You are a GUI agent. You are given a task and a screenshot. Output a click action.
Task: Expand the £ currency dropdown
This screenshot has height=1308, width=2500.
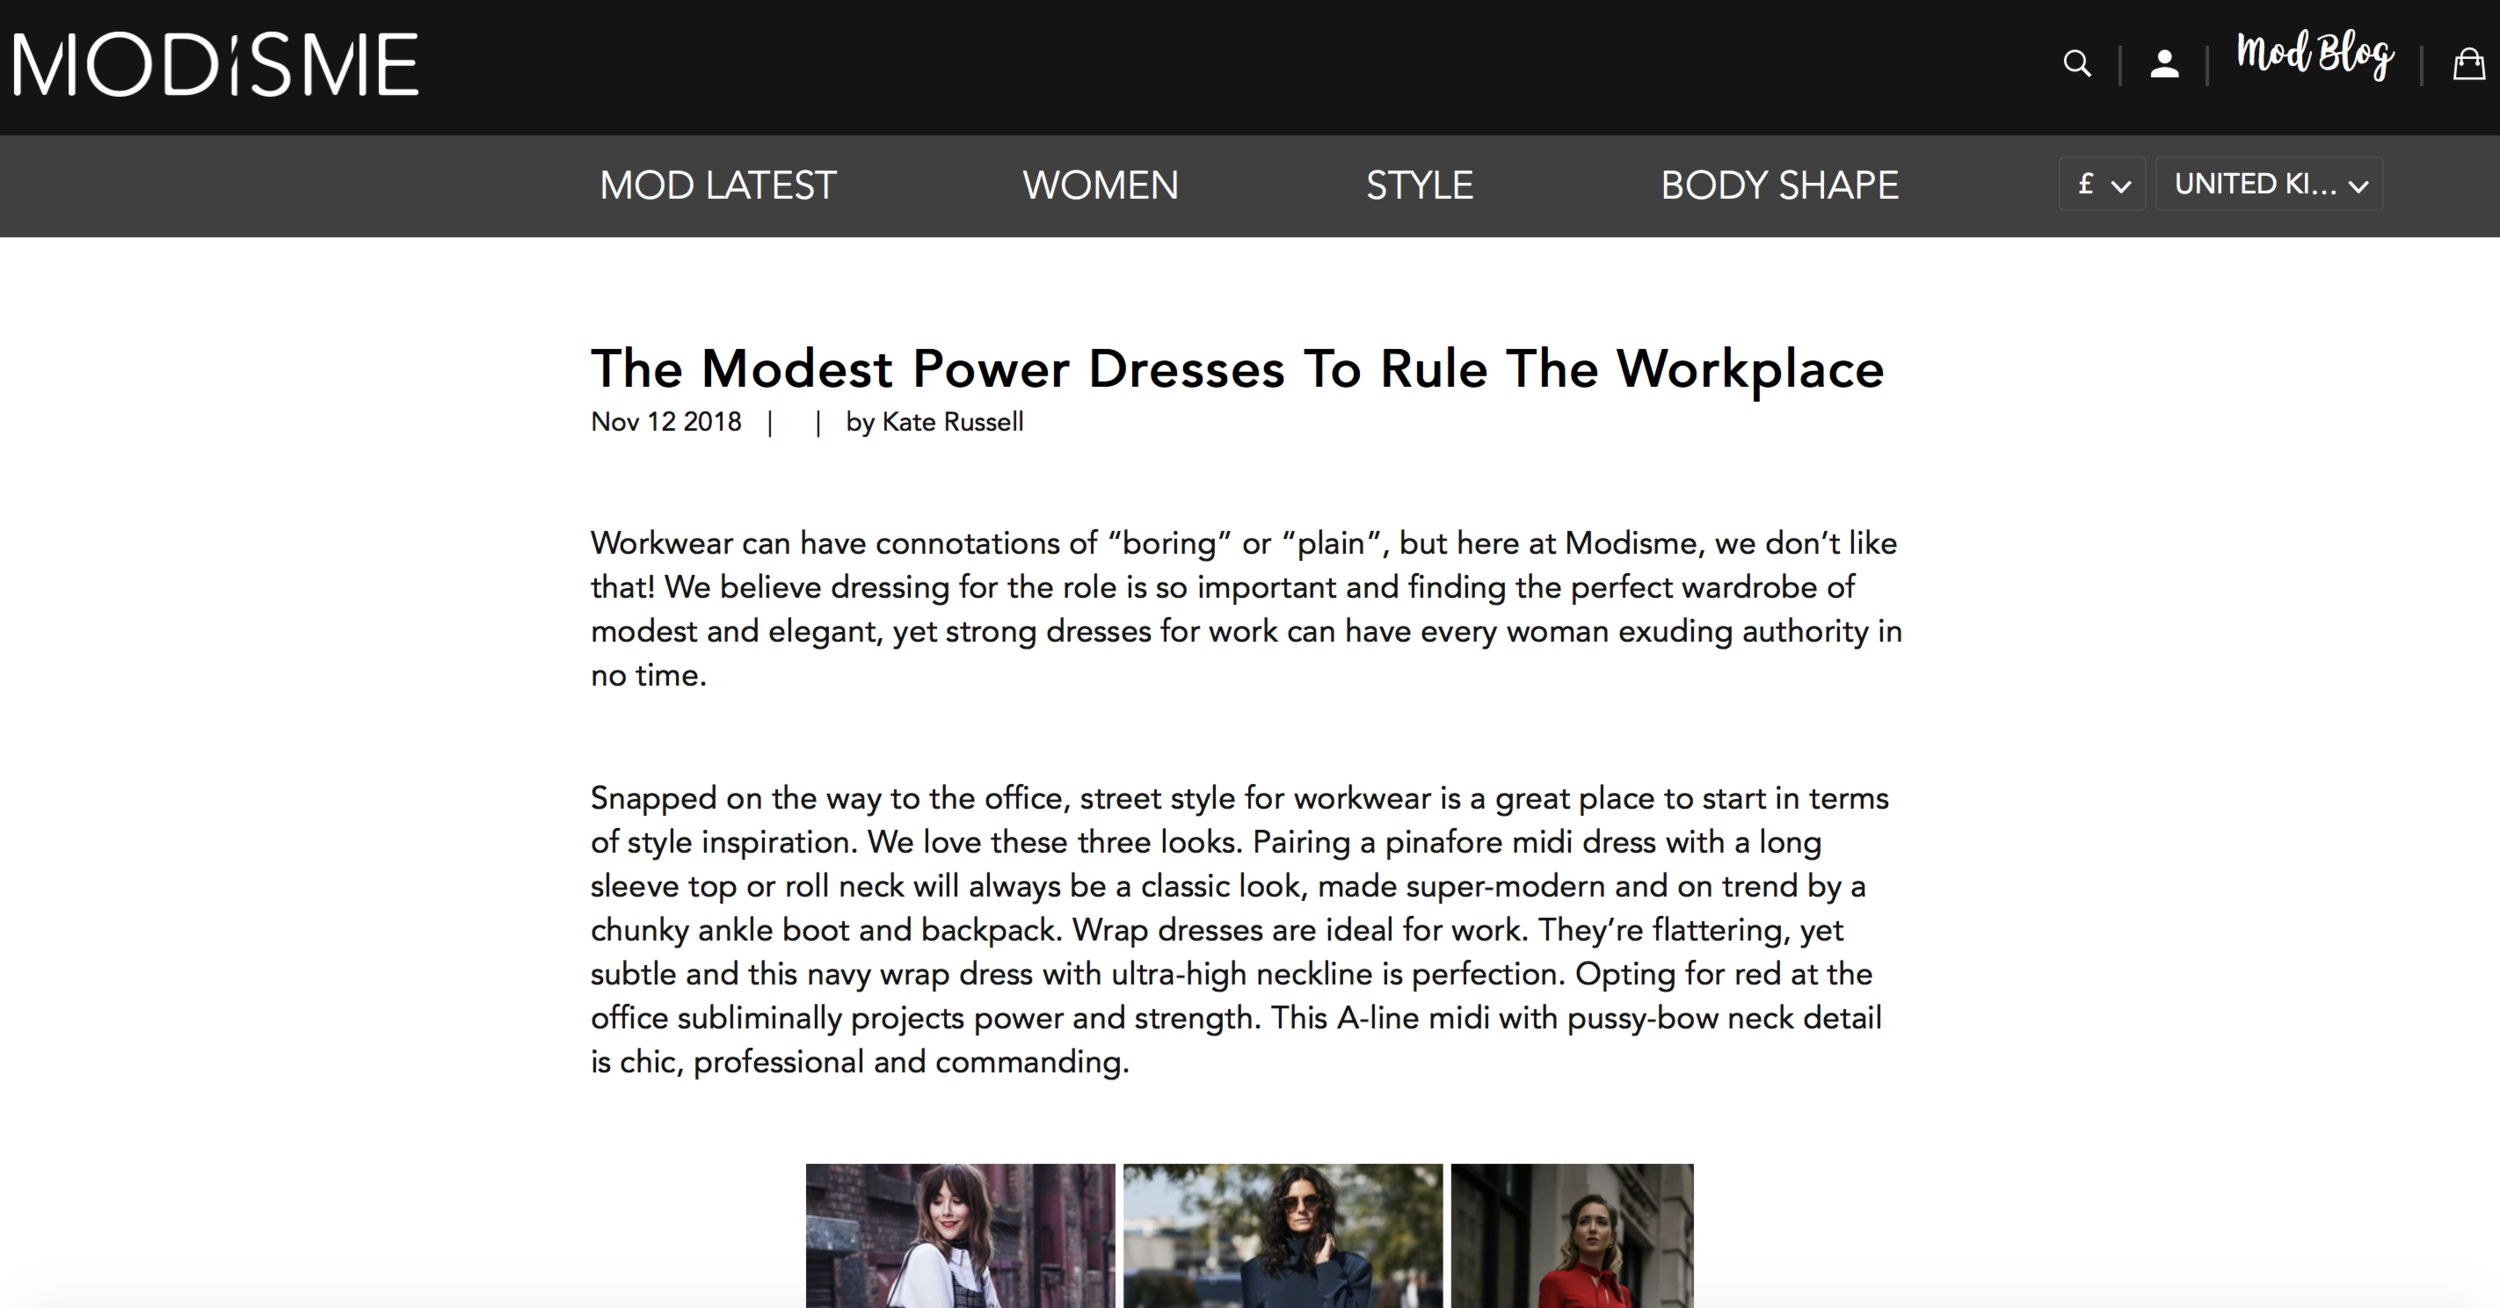2102,184
